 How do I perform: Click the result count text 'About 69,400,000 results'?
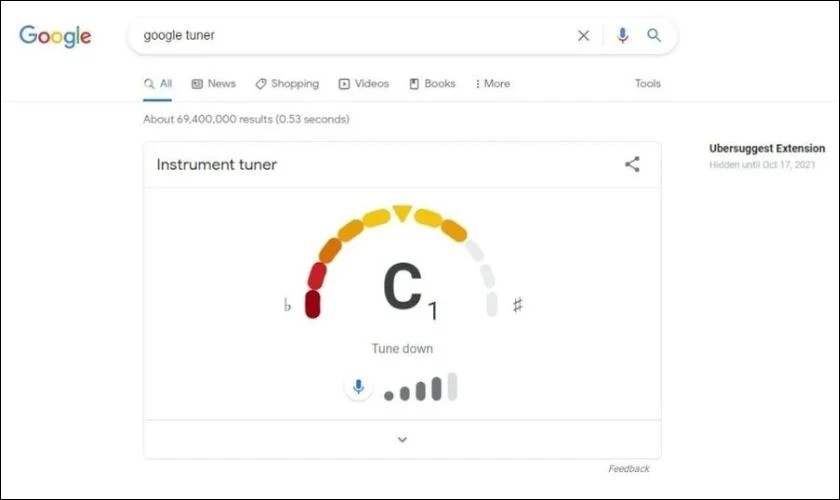point(208,119)
